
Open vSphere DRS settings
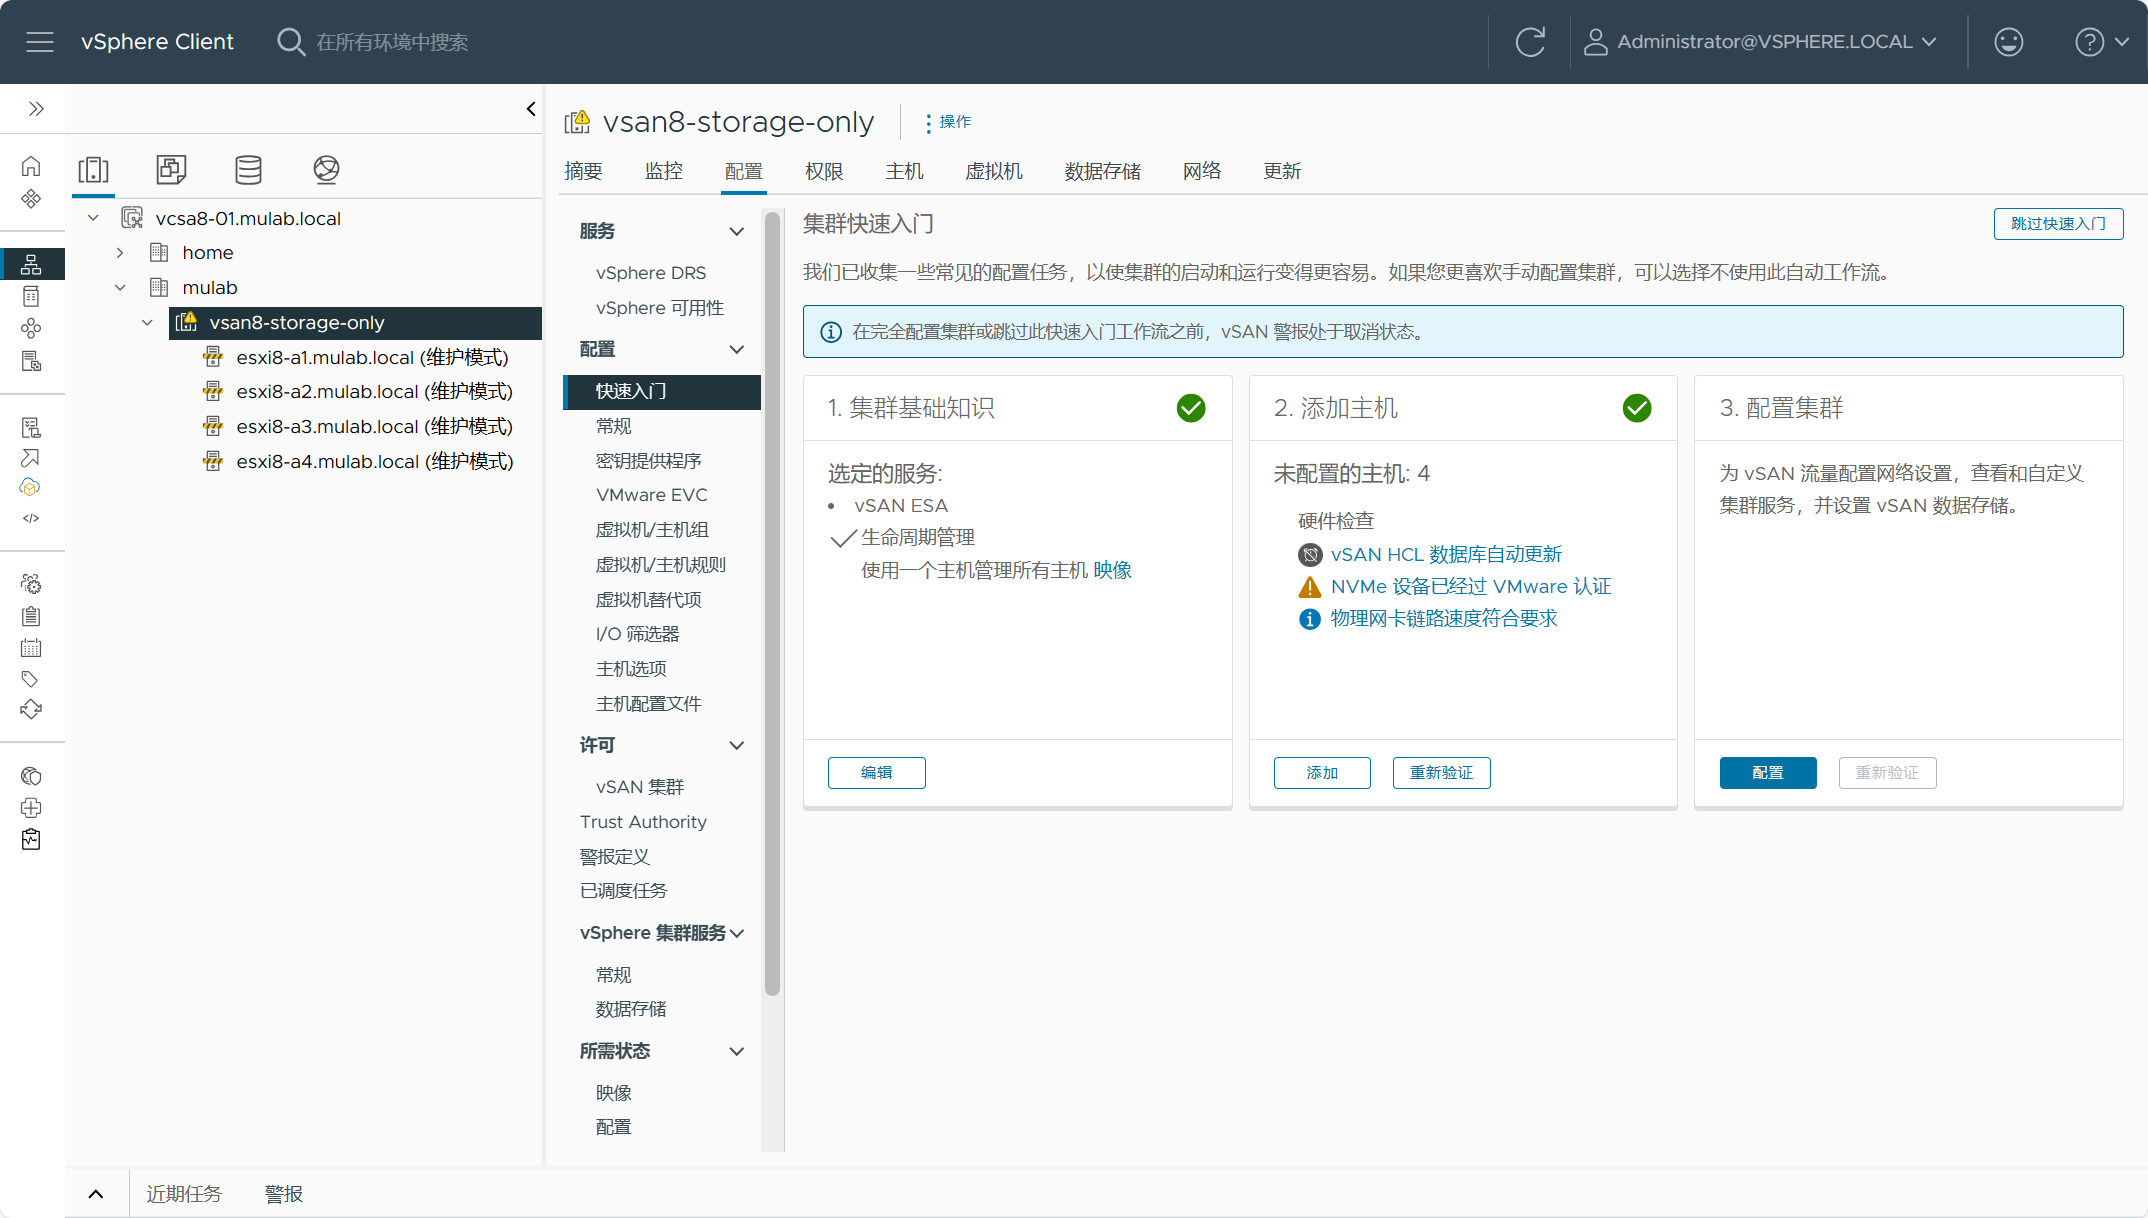click(651, 273)
